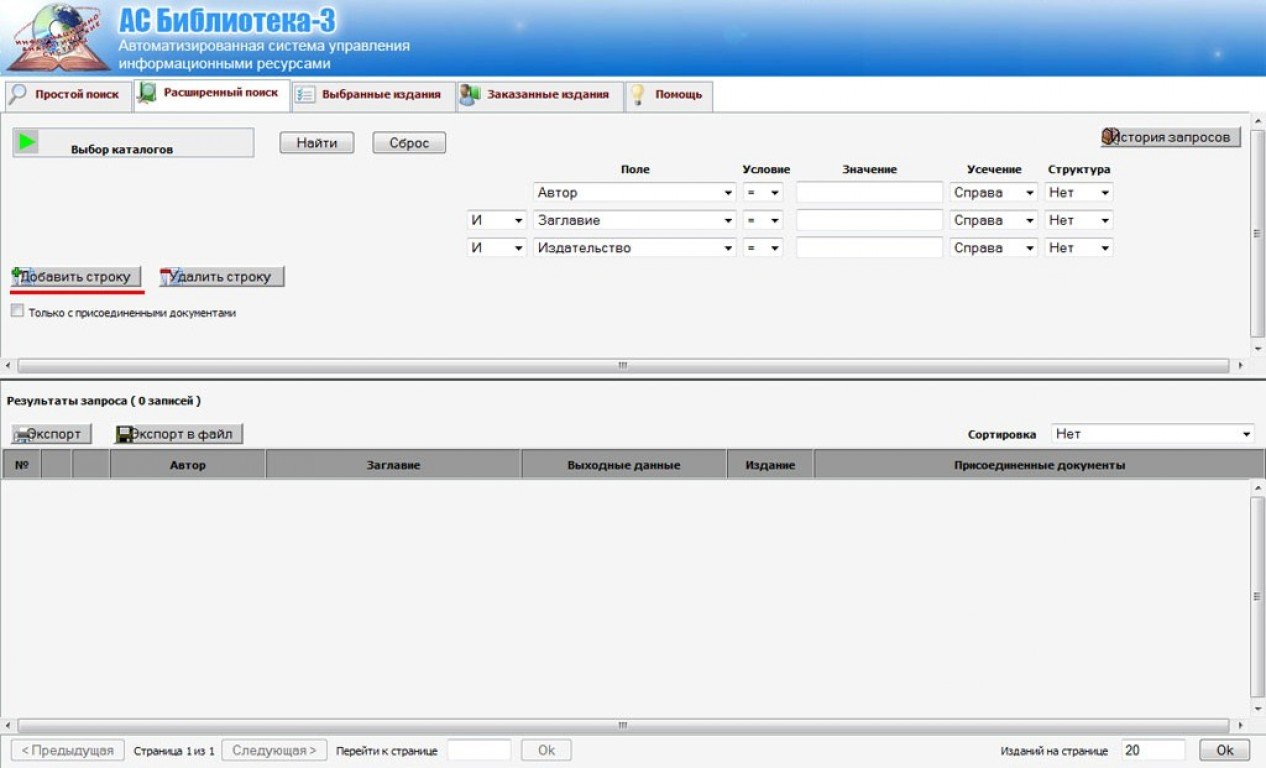Click the magnifier icon on Простой поиск tab

18,95
